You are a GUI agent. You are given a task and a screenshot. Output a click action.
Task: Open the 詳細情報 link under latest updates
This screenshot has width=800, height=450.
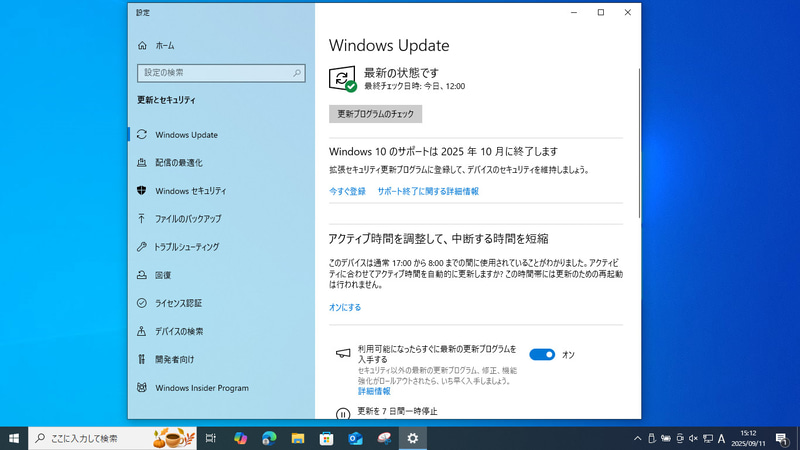pos(374,391)
